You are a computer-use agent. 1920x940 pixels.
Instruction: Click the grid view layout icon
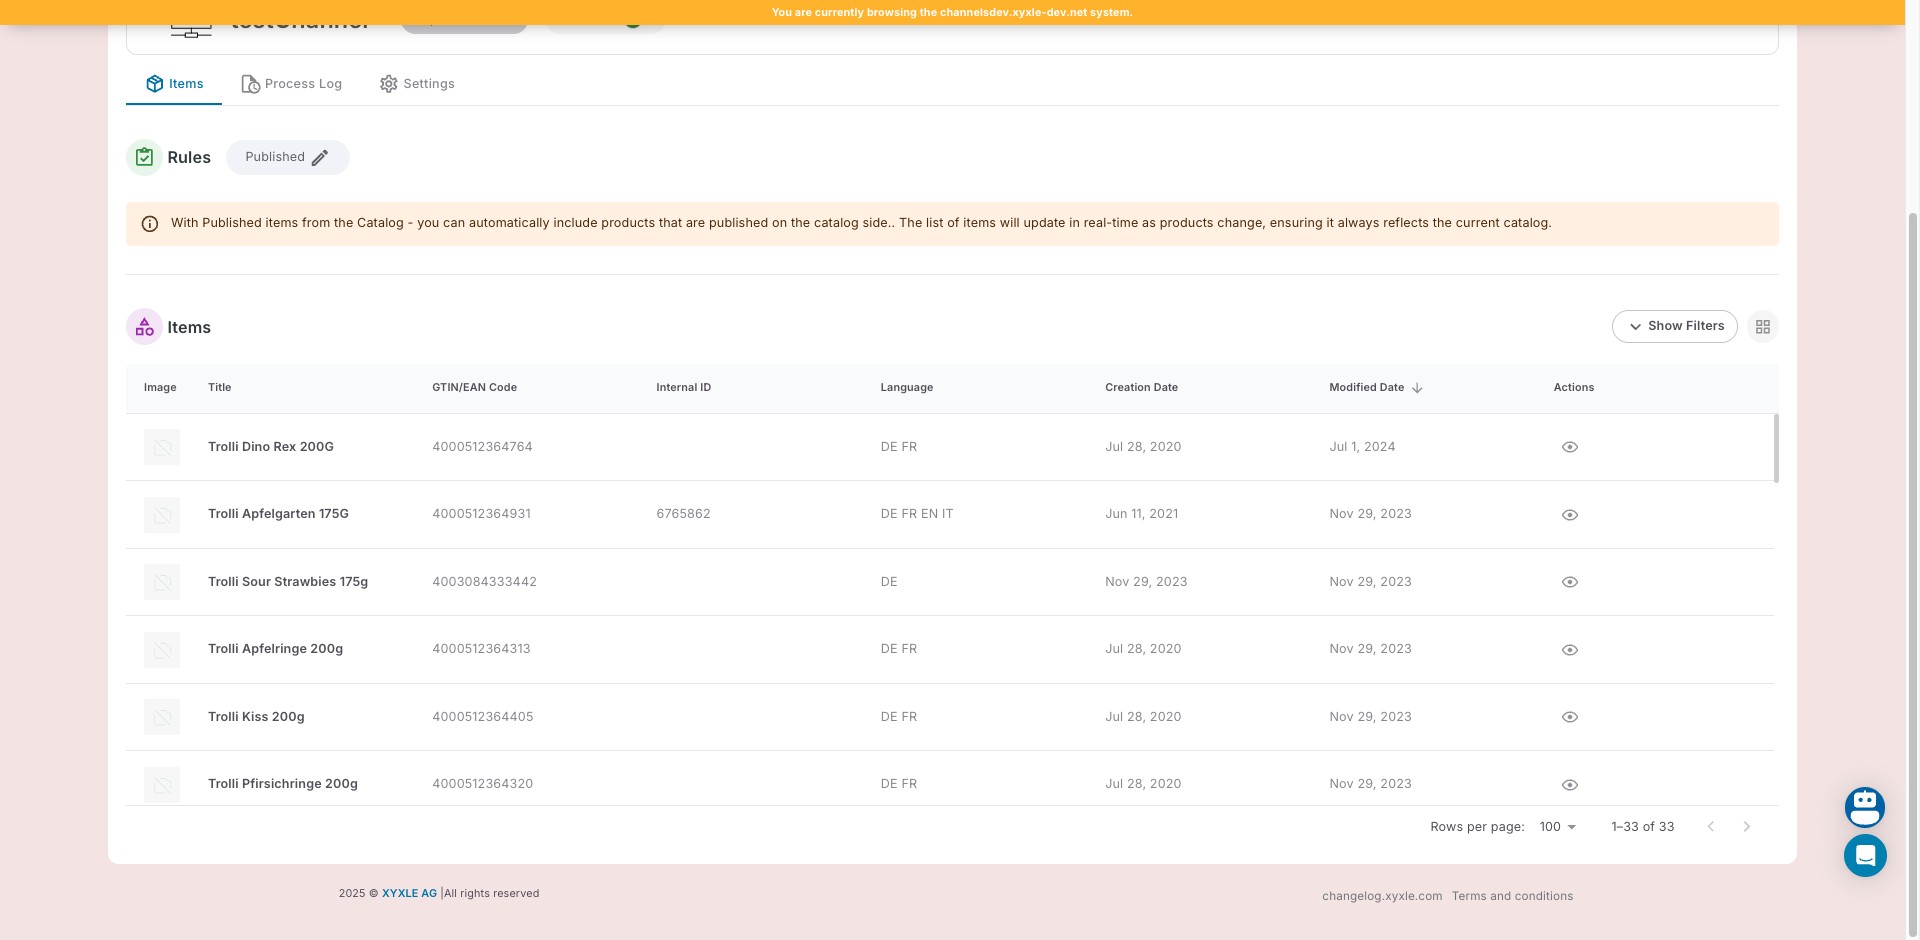tap(1762, 327)
